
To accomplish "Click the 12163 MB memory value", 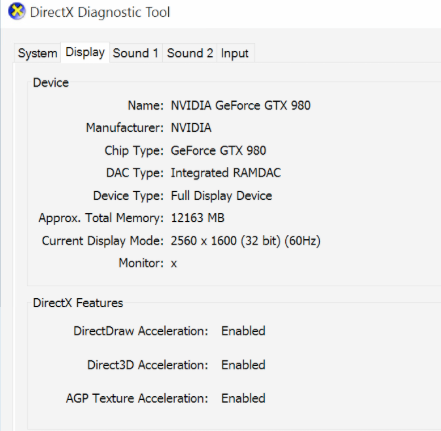I will tap(198, 218).
